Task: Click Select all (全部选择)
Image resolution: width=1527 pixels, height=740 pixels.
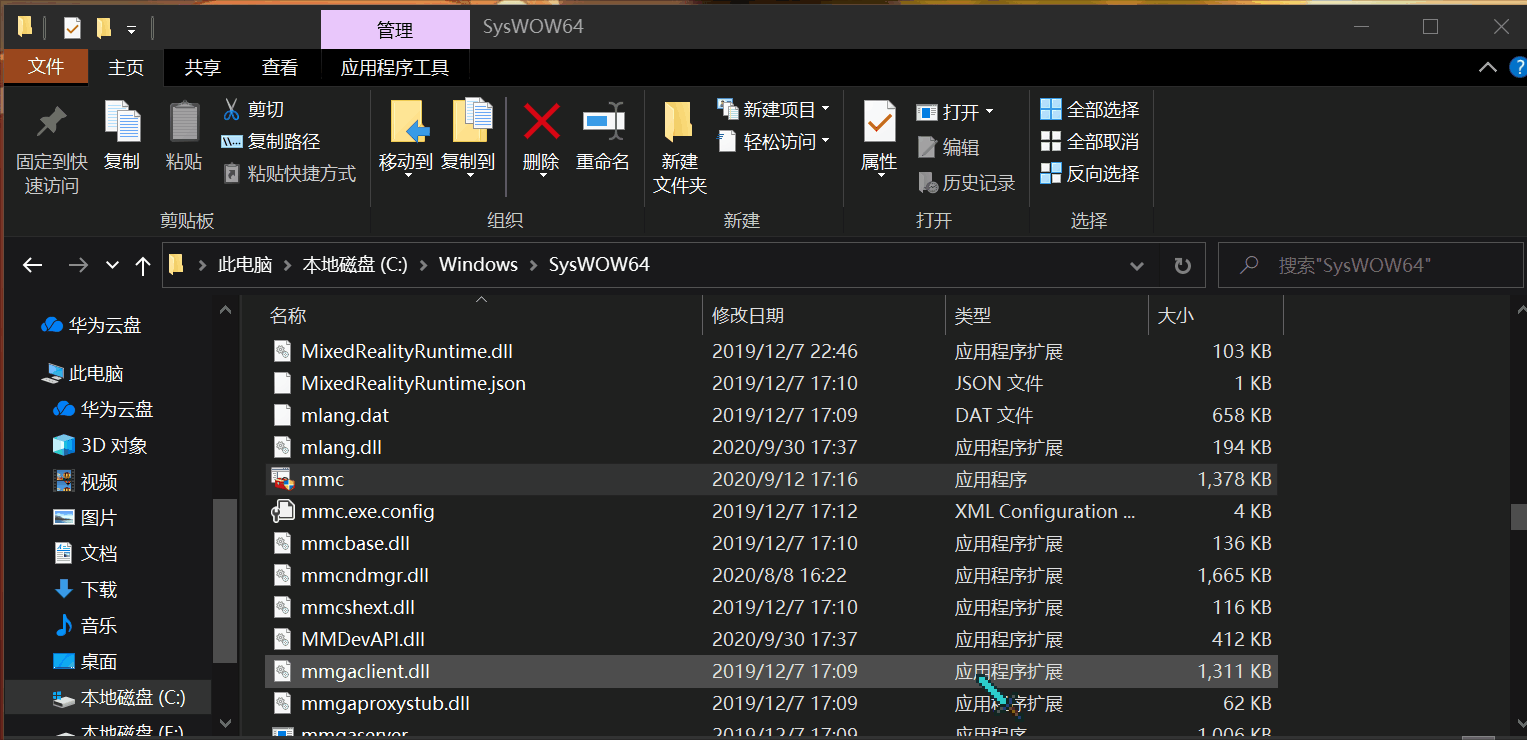Action: 1090,109
